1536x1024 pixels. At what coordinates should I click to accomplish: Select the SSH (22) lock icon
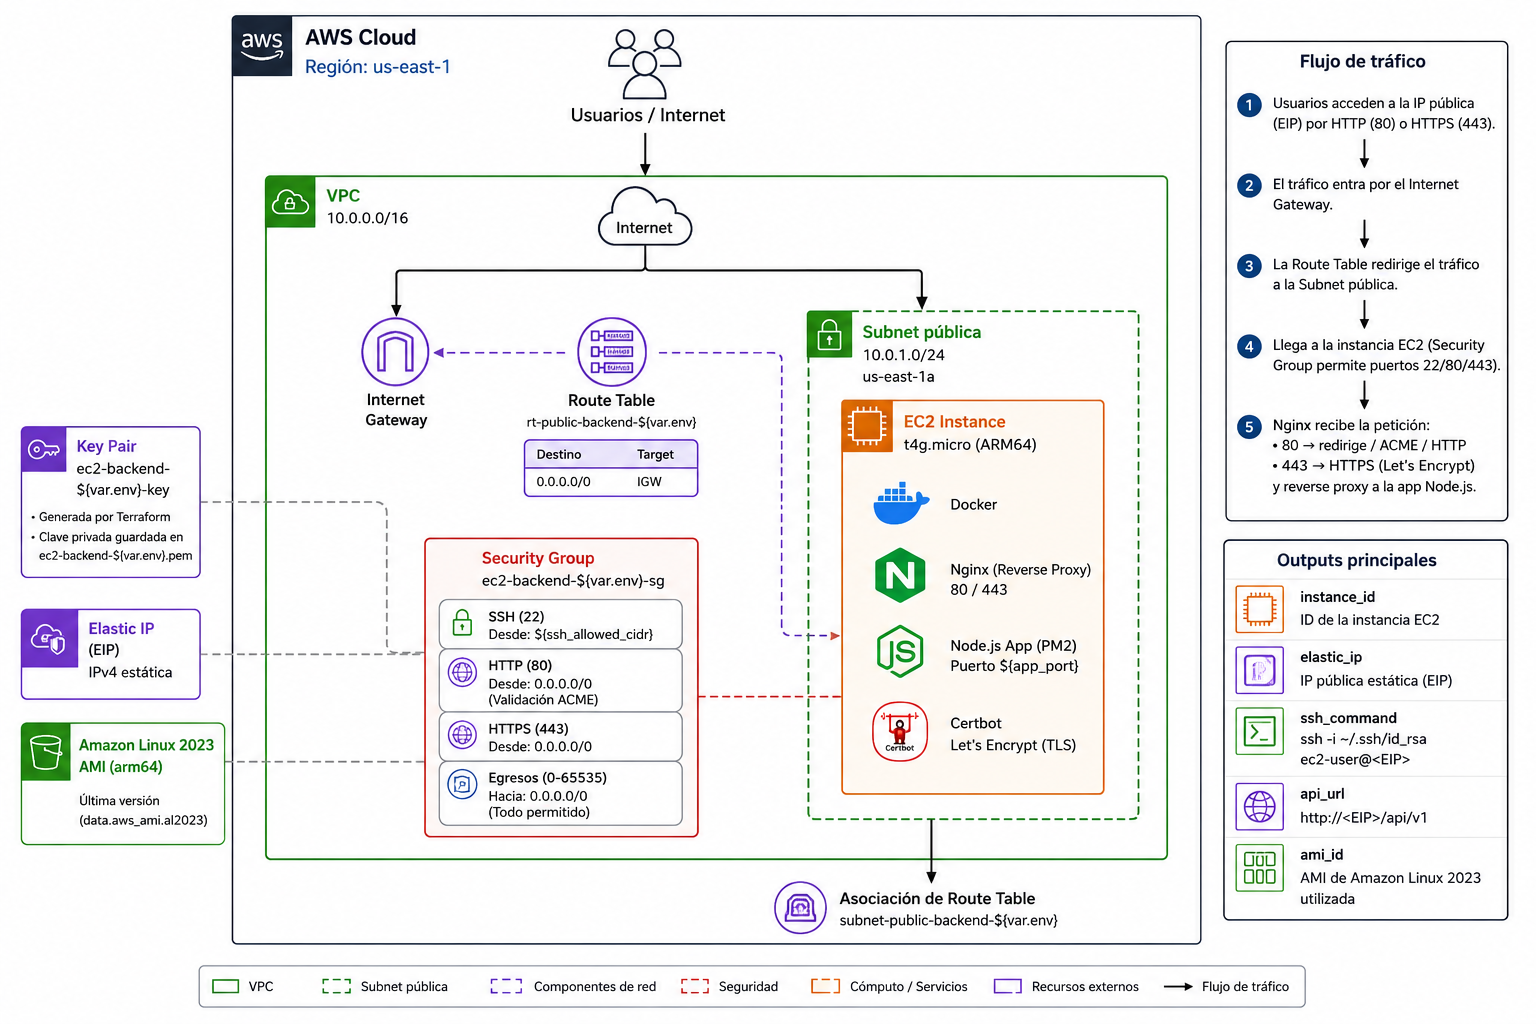(462, 624)
